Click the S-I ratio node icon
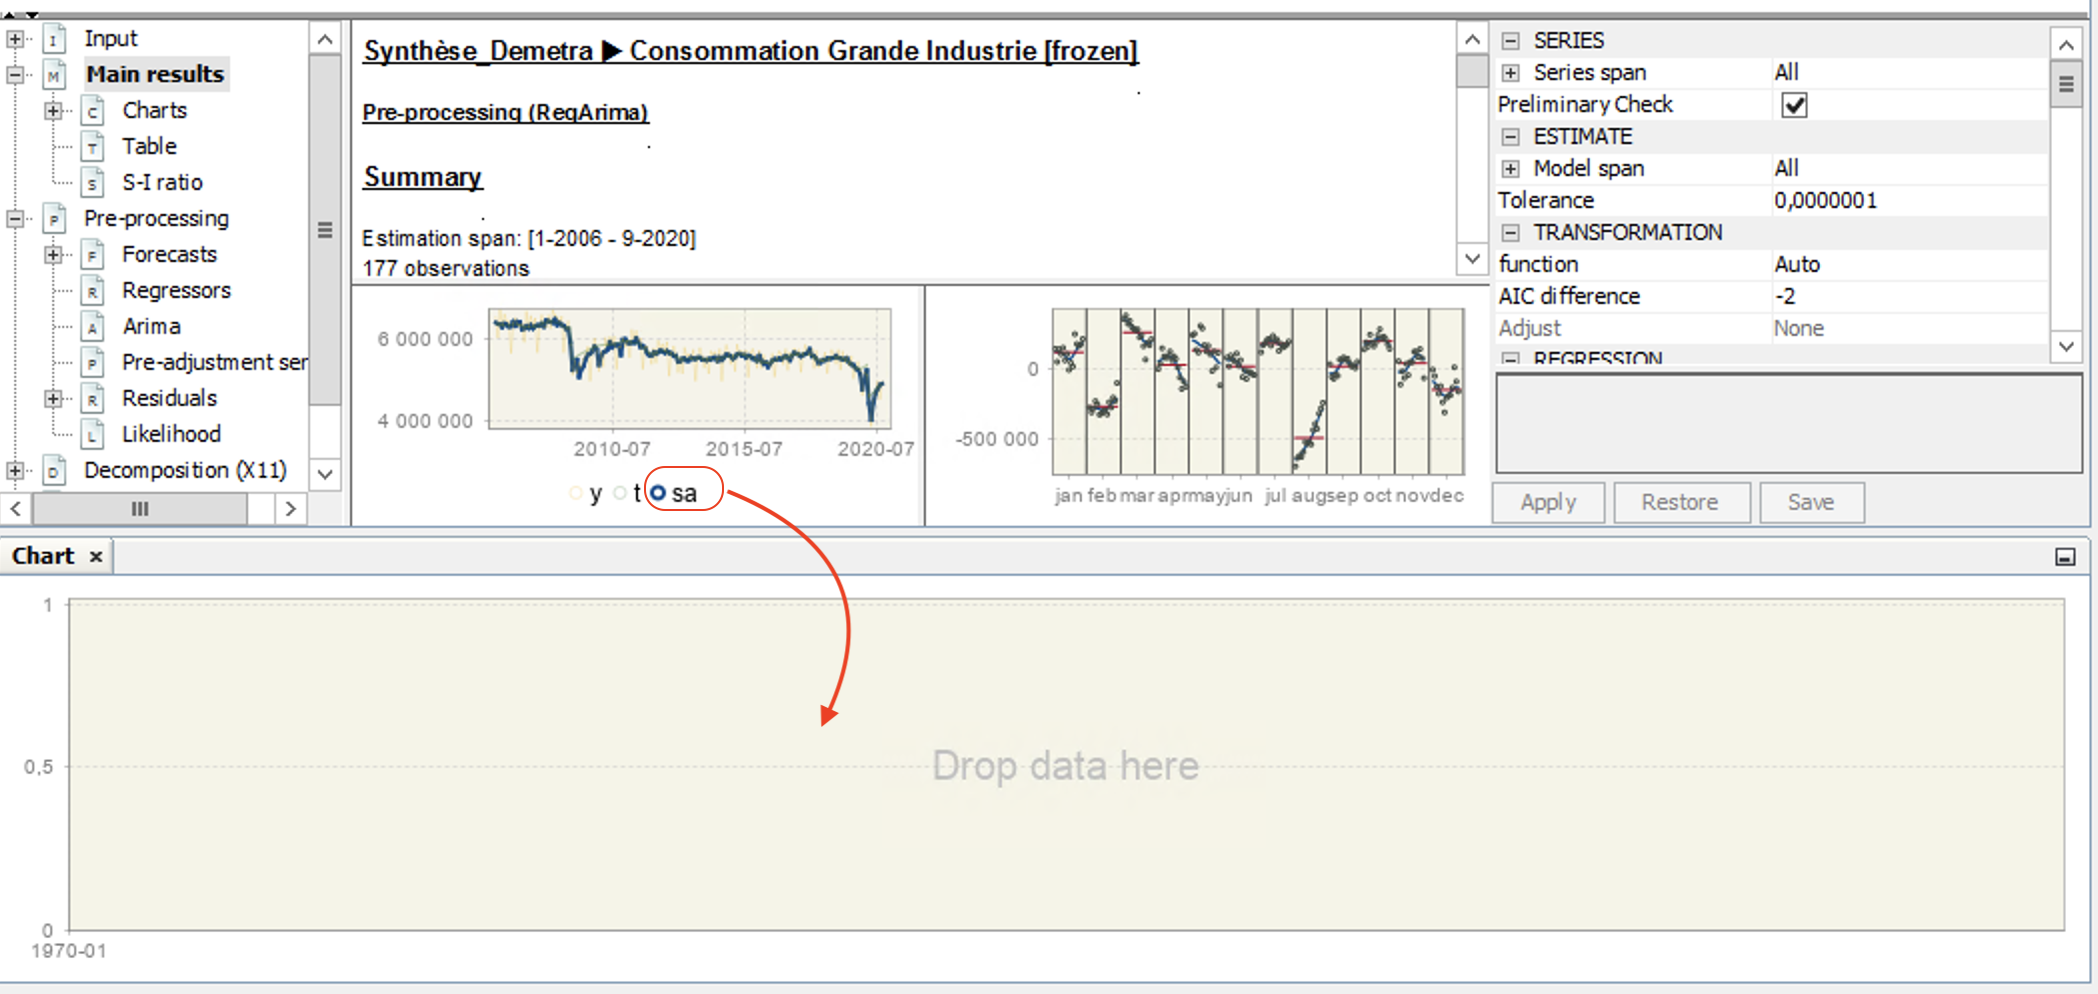2098x994 pixels. [93, 183]
